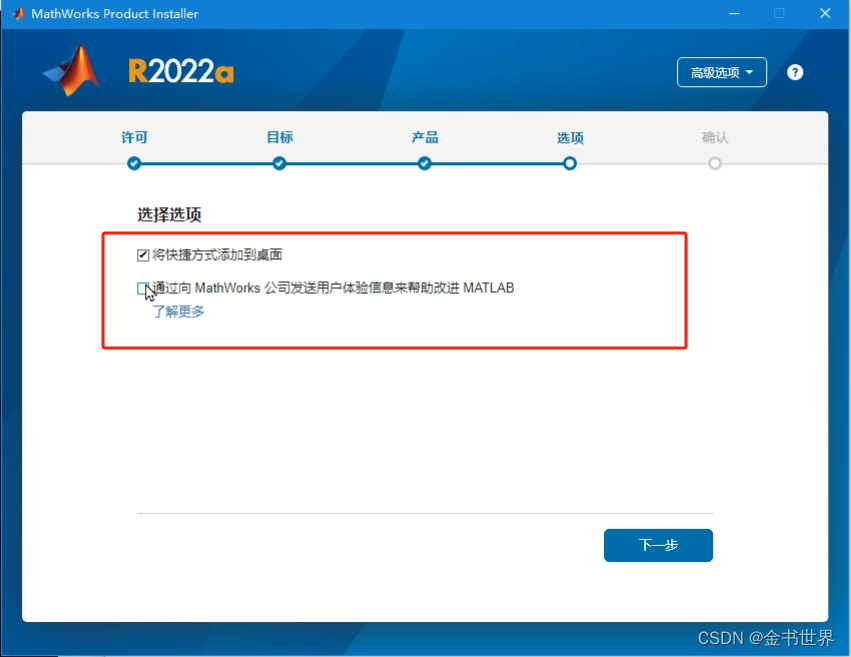Close the MathWorks Product Installer window

pos(825,14)
